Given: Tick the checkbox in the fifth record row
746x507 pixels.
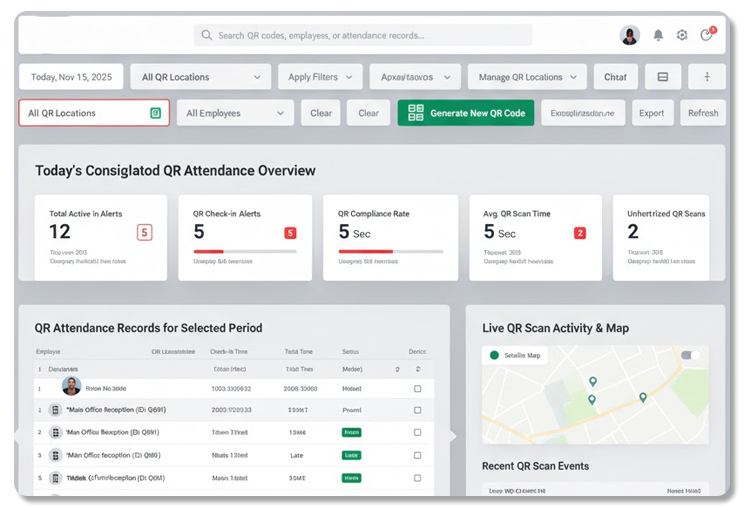Looking at the screenshot, I should 418,478.
